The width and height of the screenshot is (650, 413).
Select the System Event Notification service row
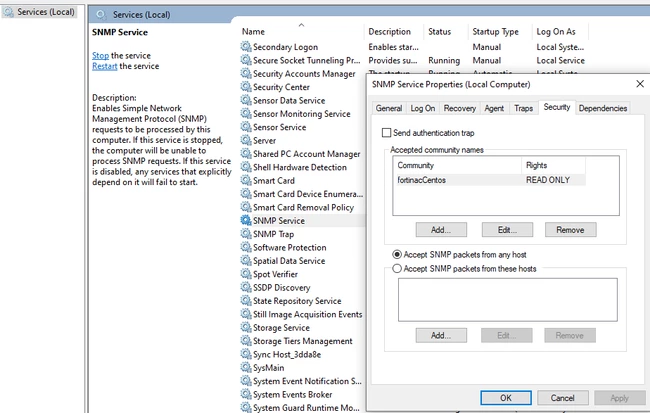click(302, 381)
